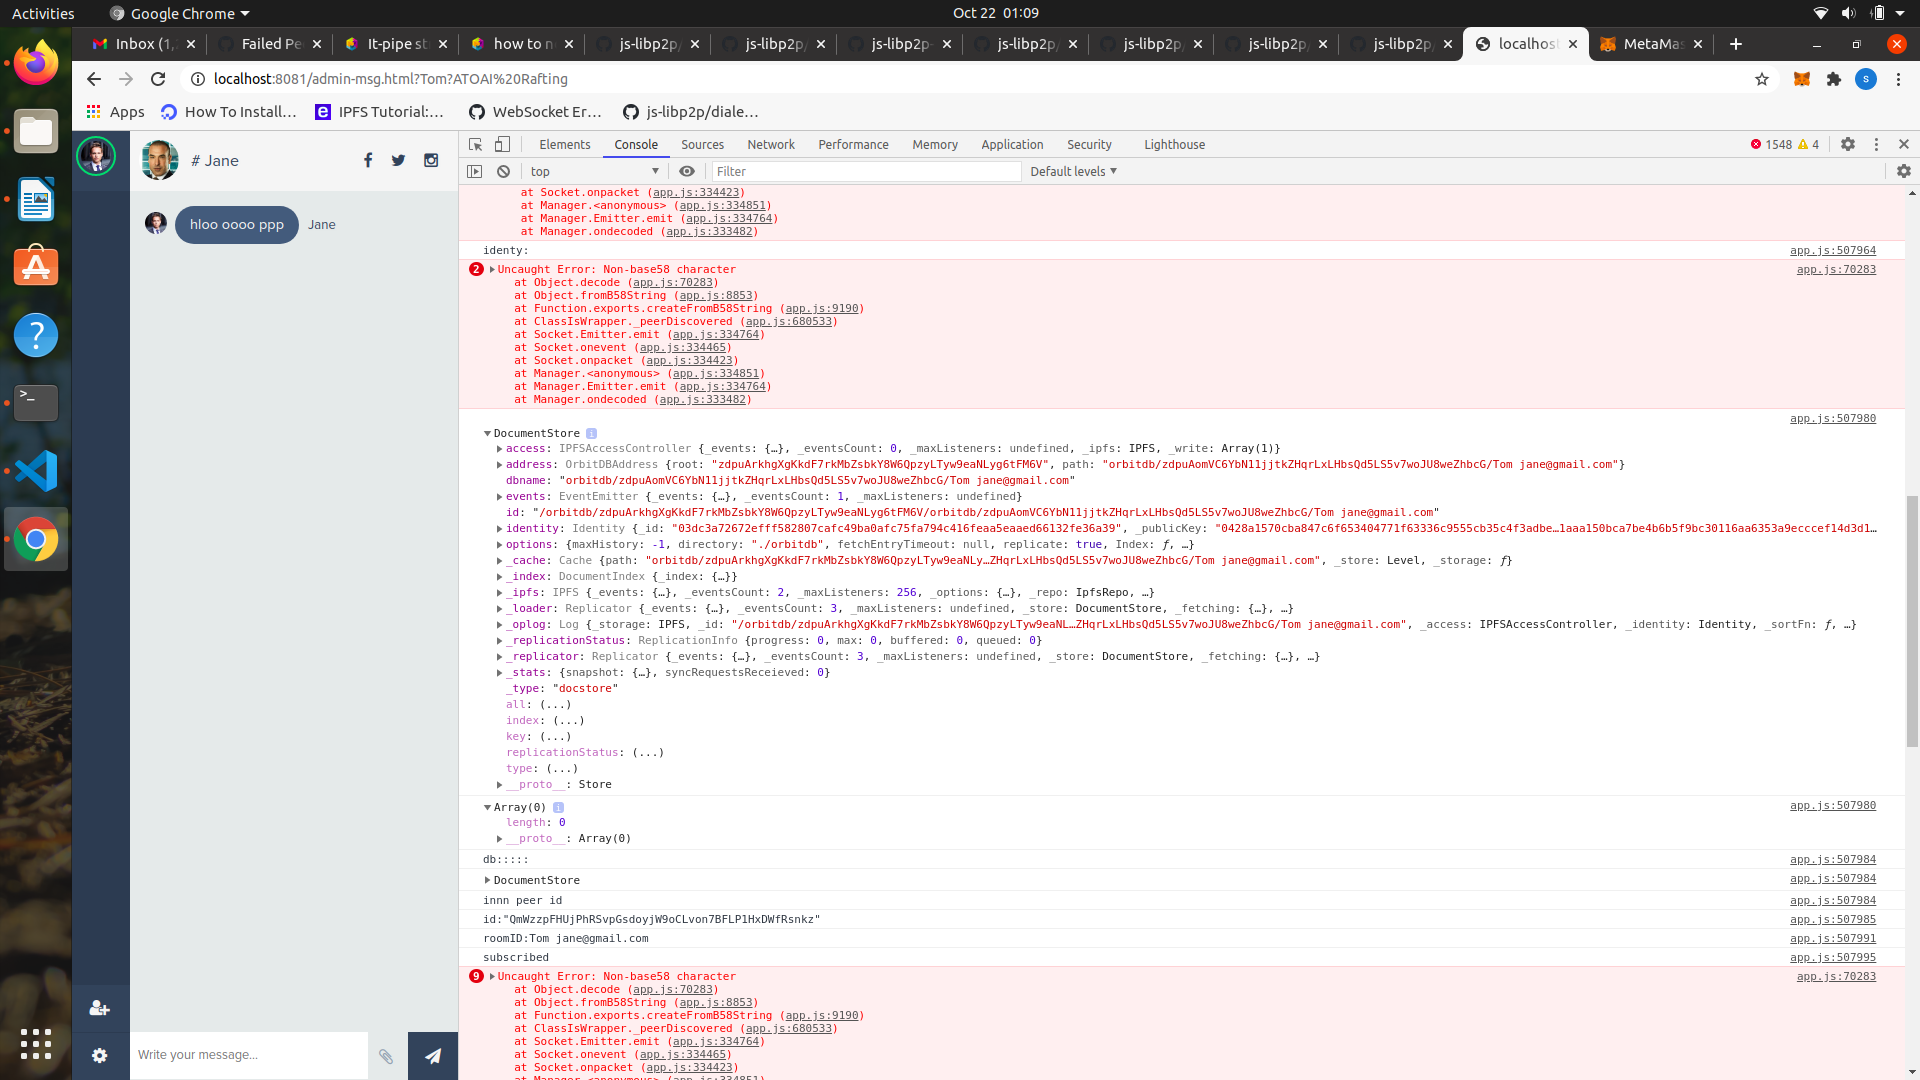Open the Chrome extensions puzzle icon
Screen dimensions: 1920x1080
point(1834,79)
